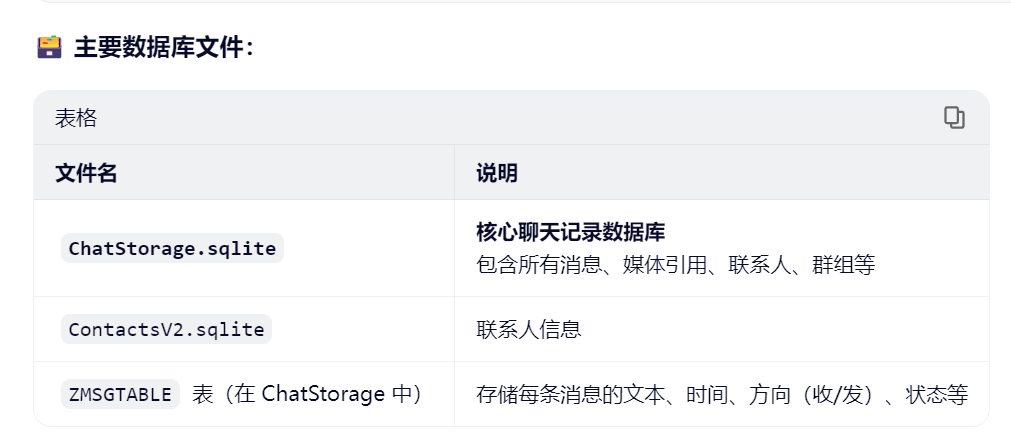This screenshot has width=1011, height=432.
Task: Click the 表（在 ChatStorage 中）text
Action: (307, 394)
